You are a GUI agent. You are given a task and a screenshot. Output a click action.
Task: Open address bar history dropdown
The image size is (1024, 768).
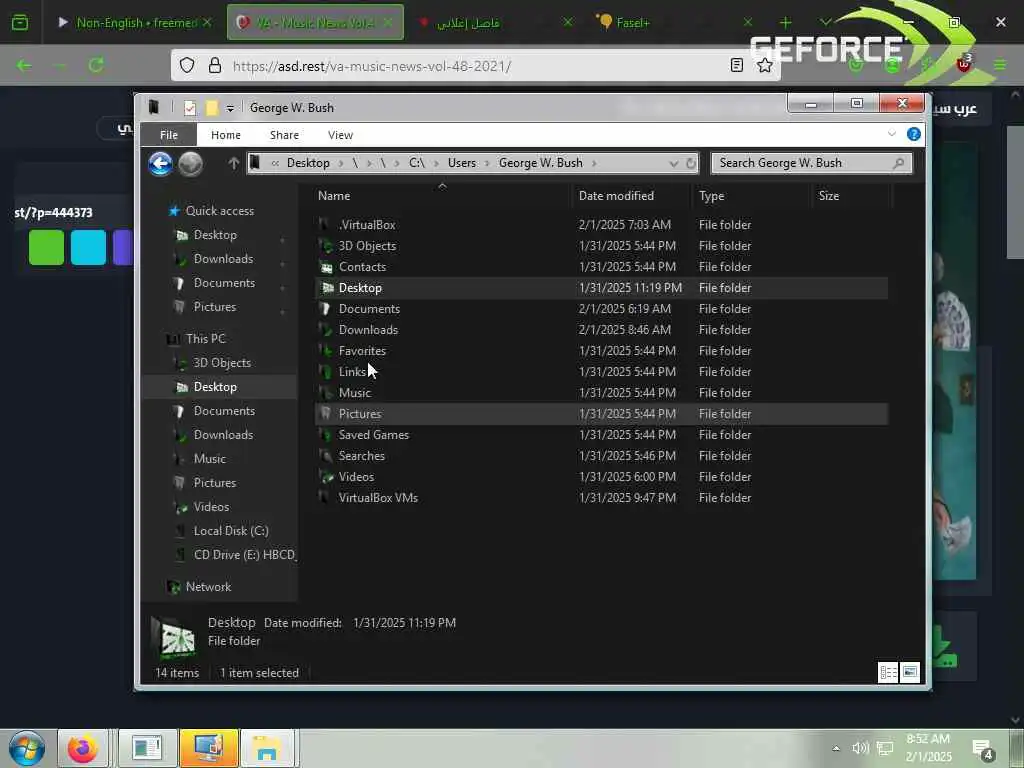click(x=673, y=163)
